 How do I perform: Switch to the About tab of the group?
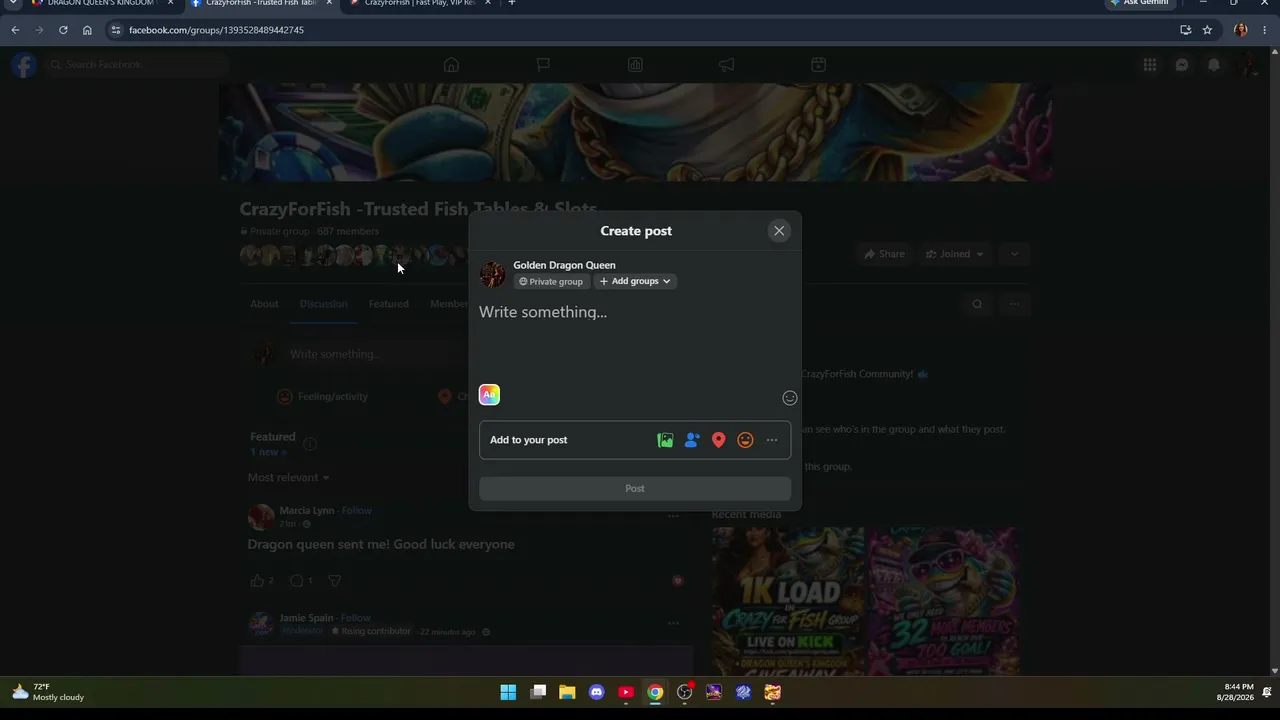point(264,304)
